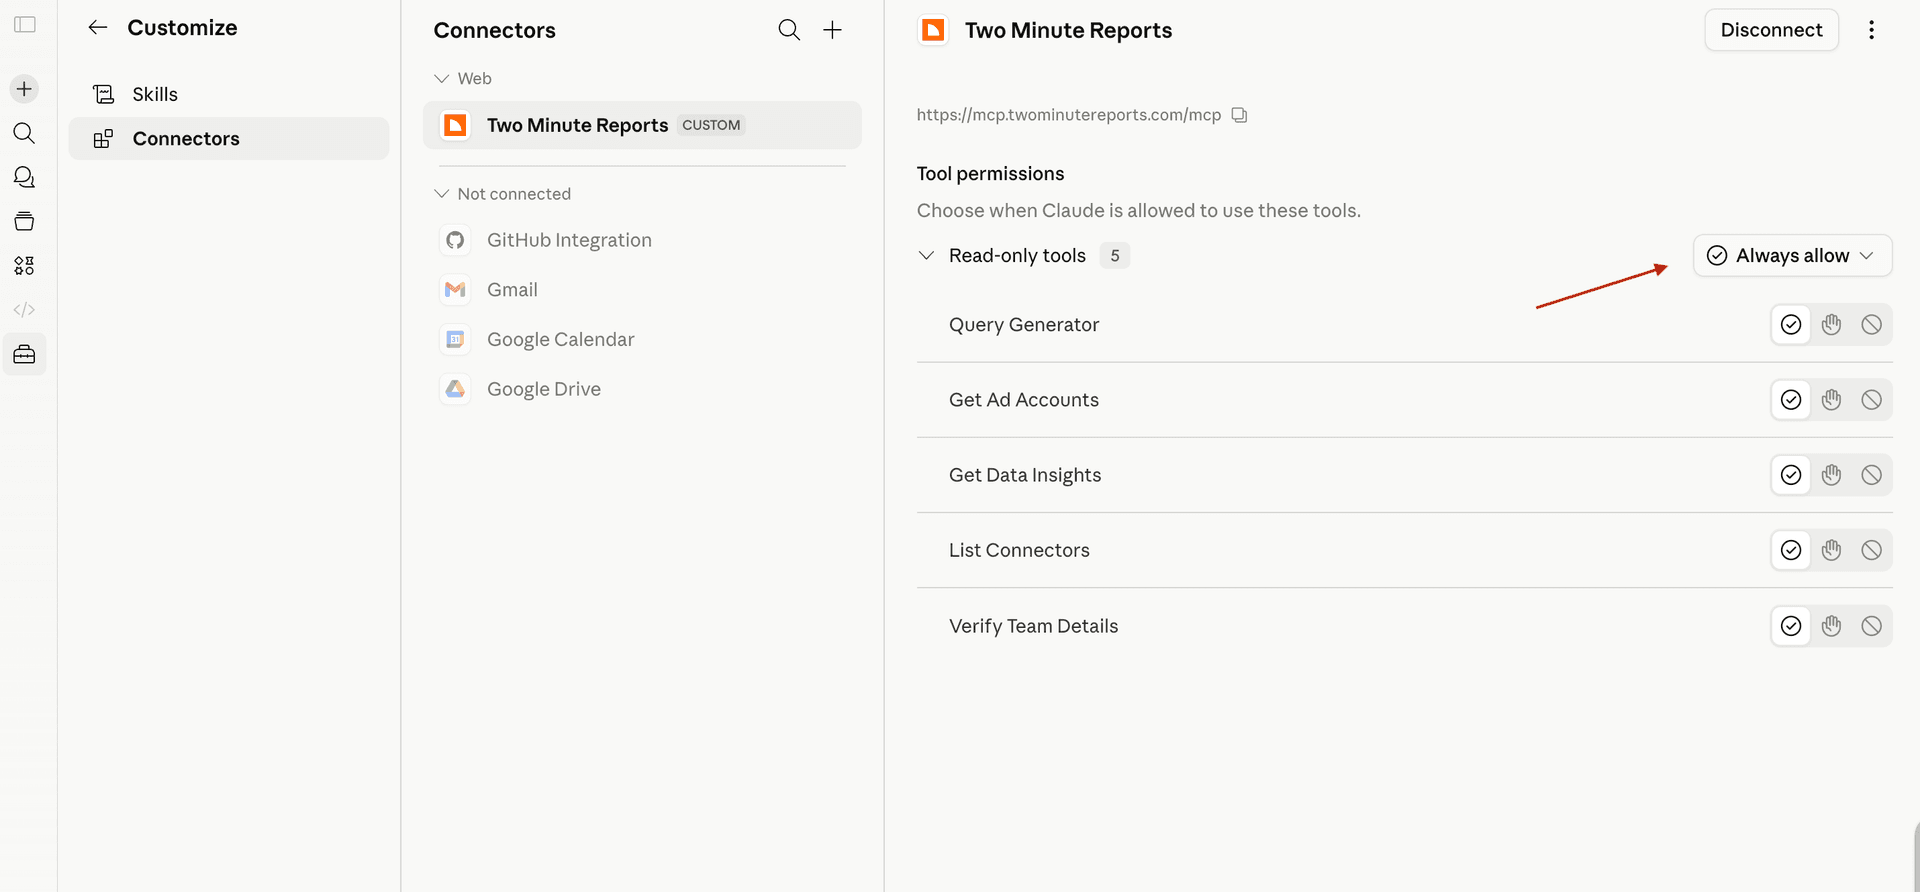Open projects icon in left rail

point(24,221)
